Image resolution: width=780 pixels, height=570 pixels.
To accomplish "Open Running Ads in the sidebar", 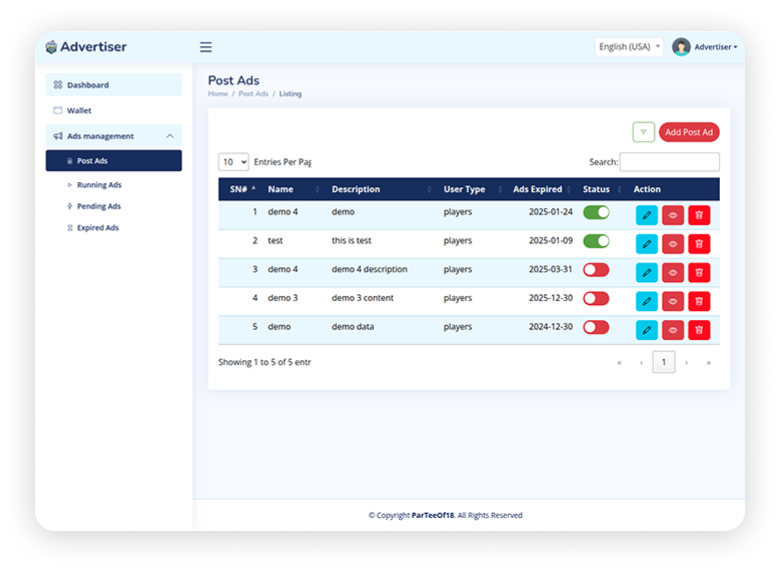I will pos(99,185).
